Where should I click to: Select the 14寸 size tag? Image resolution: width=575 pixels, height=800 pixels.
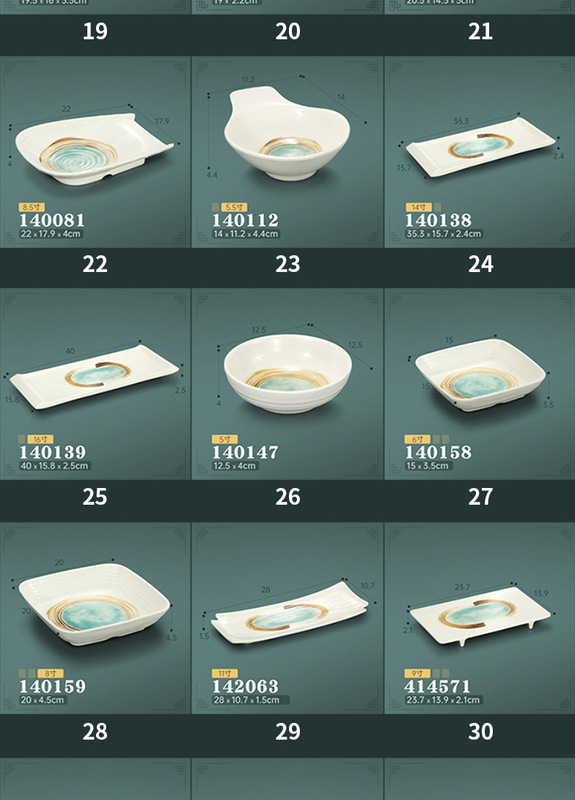[418, 207]
